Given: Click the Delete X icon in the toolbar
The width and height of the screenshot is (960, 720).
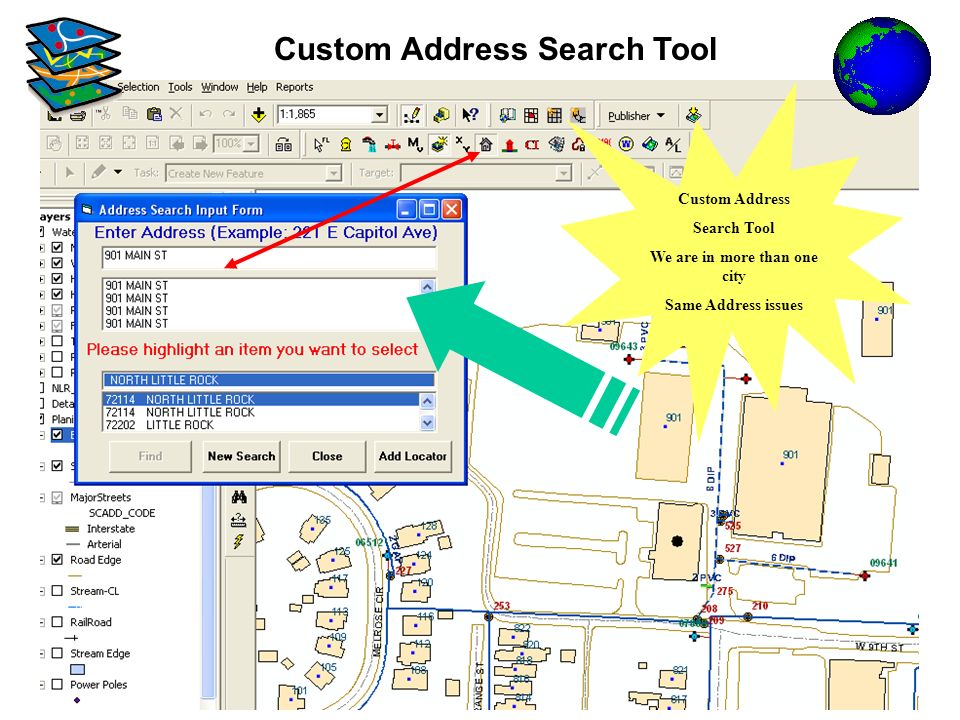Looking at the screenshot, I should [x=176, y=114].
